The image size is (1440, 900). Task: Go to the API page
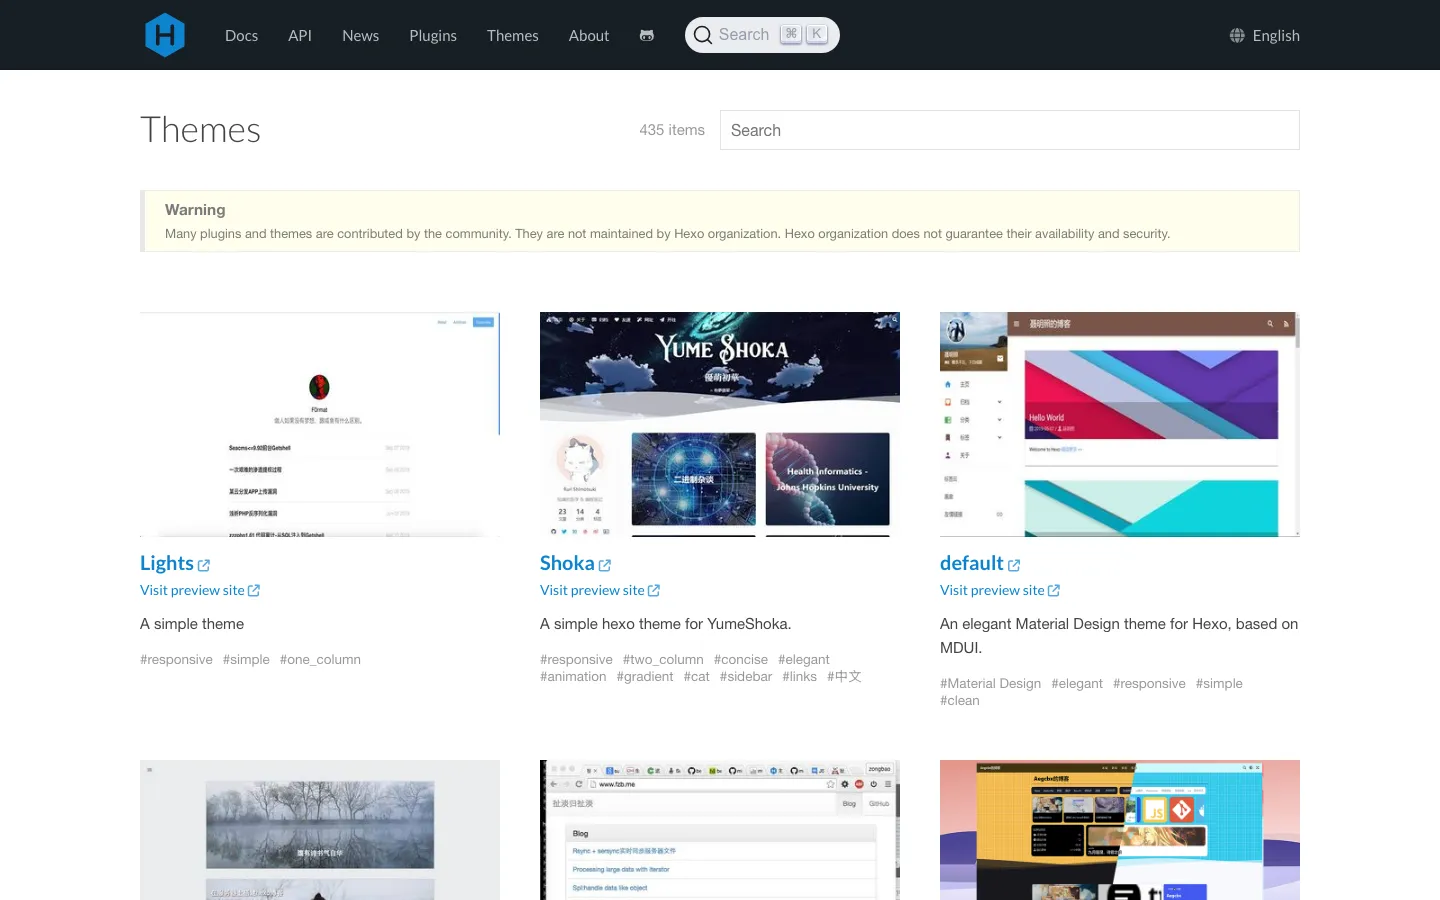tap(300, 35)
